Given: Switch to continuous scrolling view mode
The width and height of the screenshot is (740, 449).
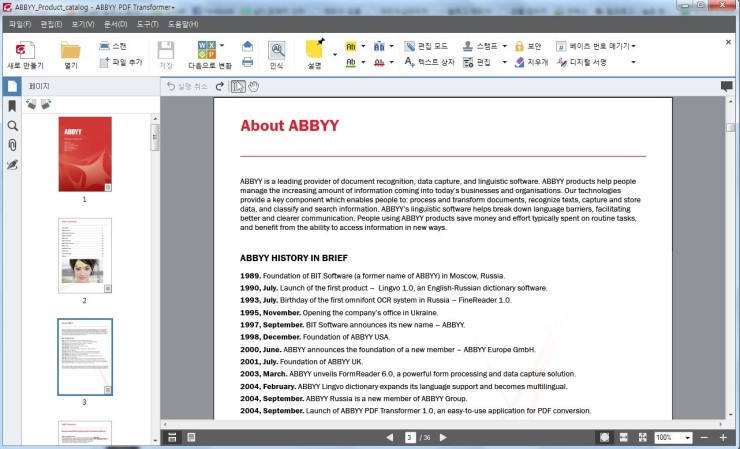Looking at the screenshot, I should [172, 438].
